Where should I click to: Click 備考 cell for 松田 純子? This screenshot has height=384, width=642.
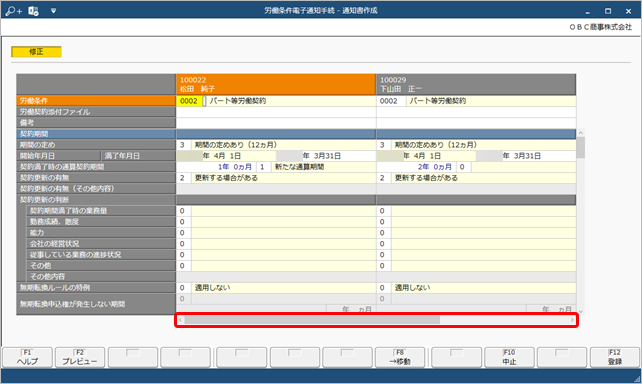[x=276, y=123]
